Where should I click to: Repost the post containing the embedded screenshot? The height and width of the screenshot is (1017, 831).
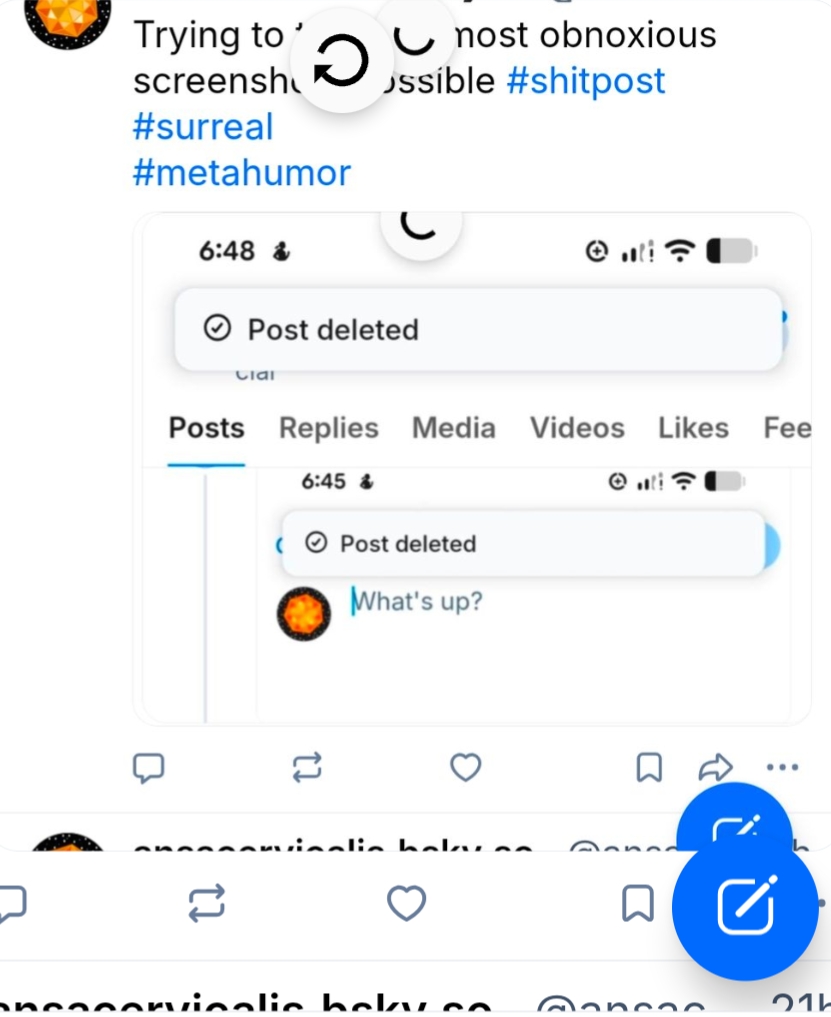click(307, 767)
